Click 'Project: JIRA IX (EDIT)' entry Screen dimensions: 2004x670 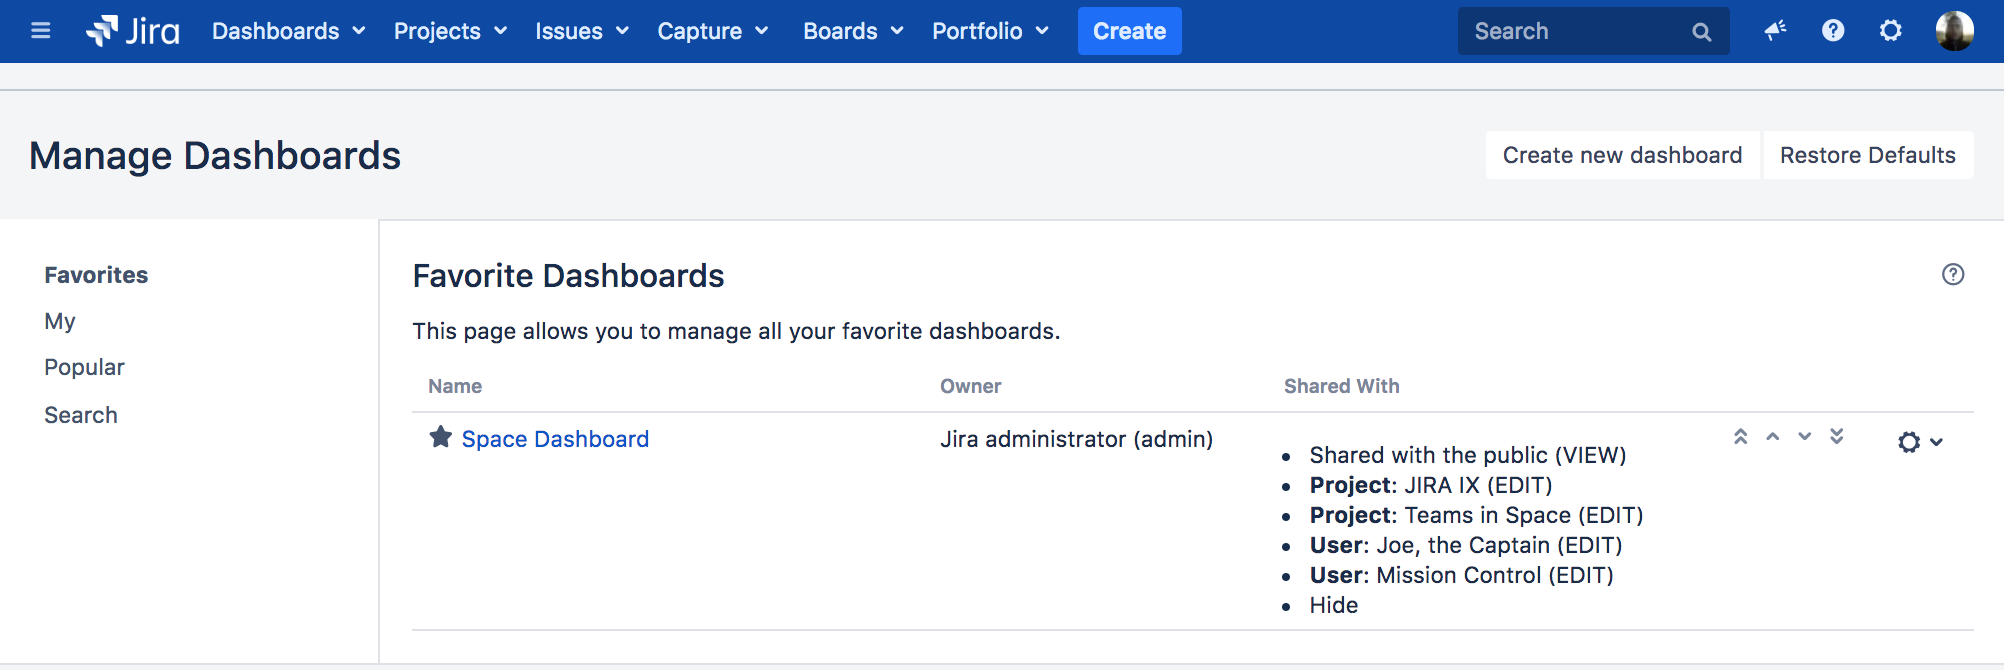(x=1431, y=485)
